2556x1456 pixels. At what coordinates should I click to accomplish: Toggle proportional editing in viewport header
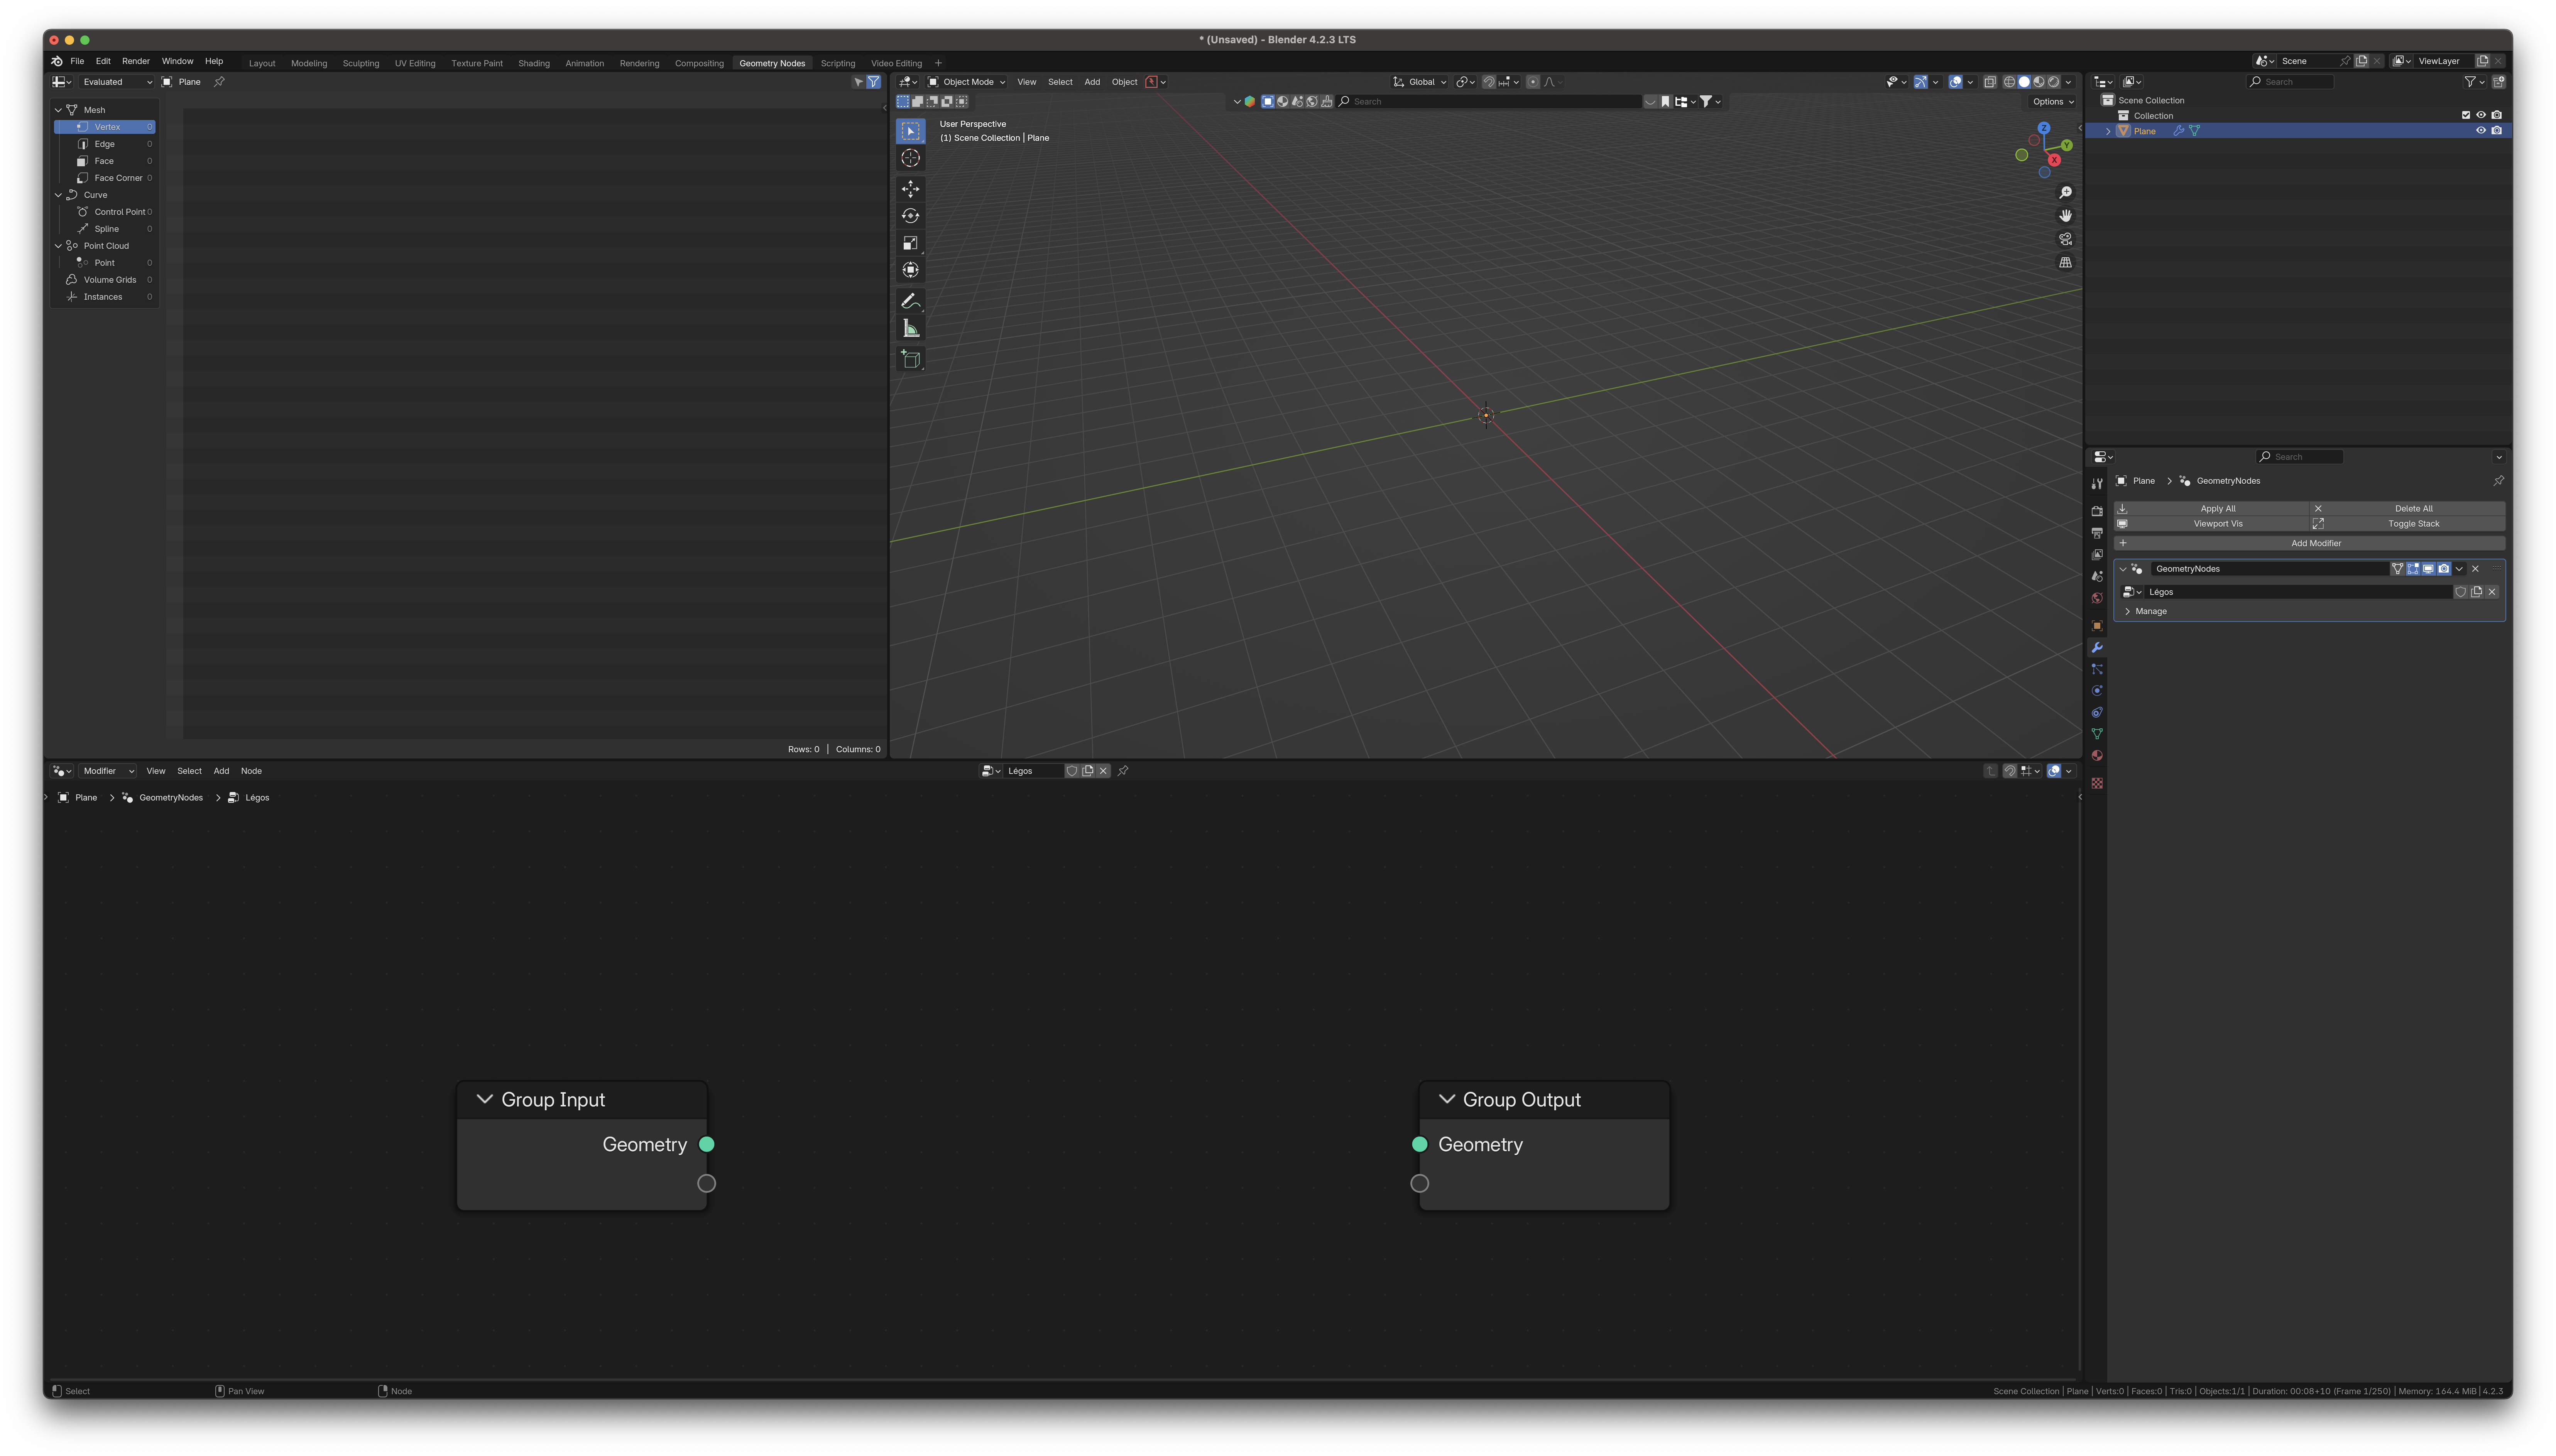[x=1533, y=82]
